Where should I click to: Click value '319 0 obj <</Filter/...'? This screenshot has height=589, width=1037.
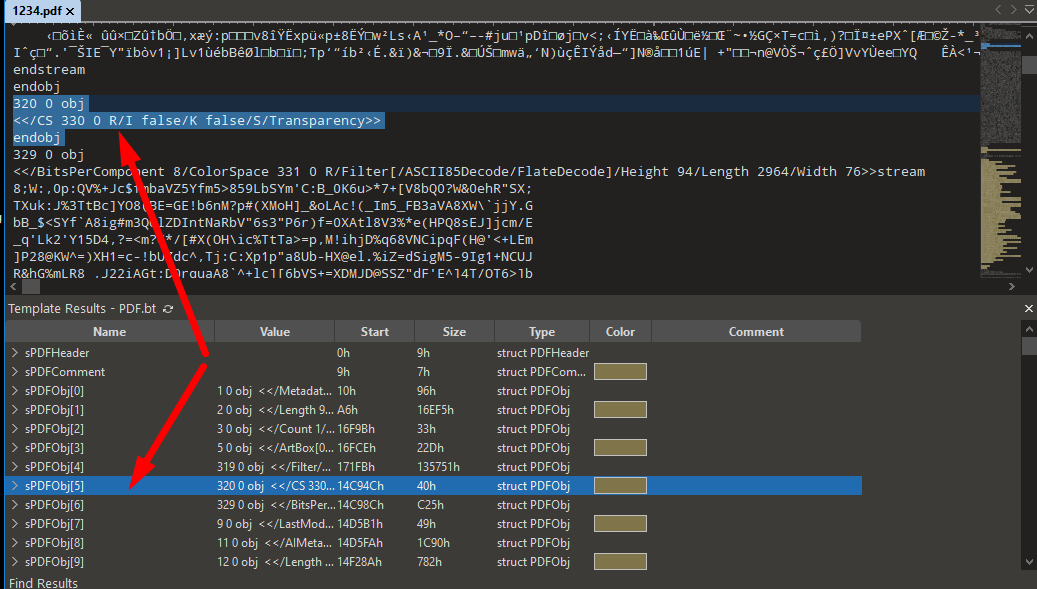tap(276, 467)
